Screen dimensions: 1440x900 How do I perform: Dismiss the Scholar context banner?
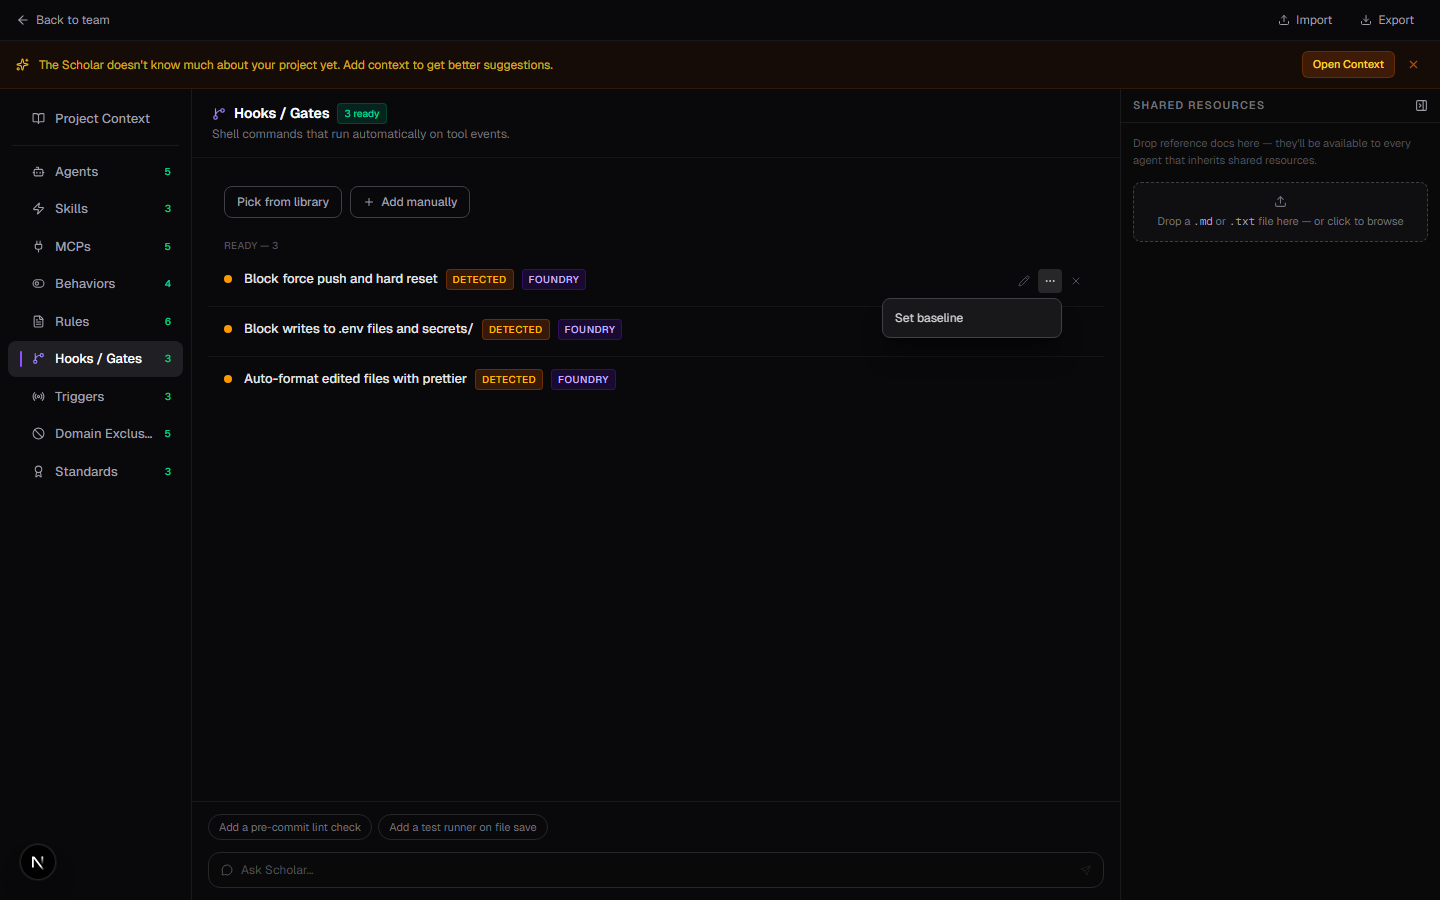point(1413,64)
